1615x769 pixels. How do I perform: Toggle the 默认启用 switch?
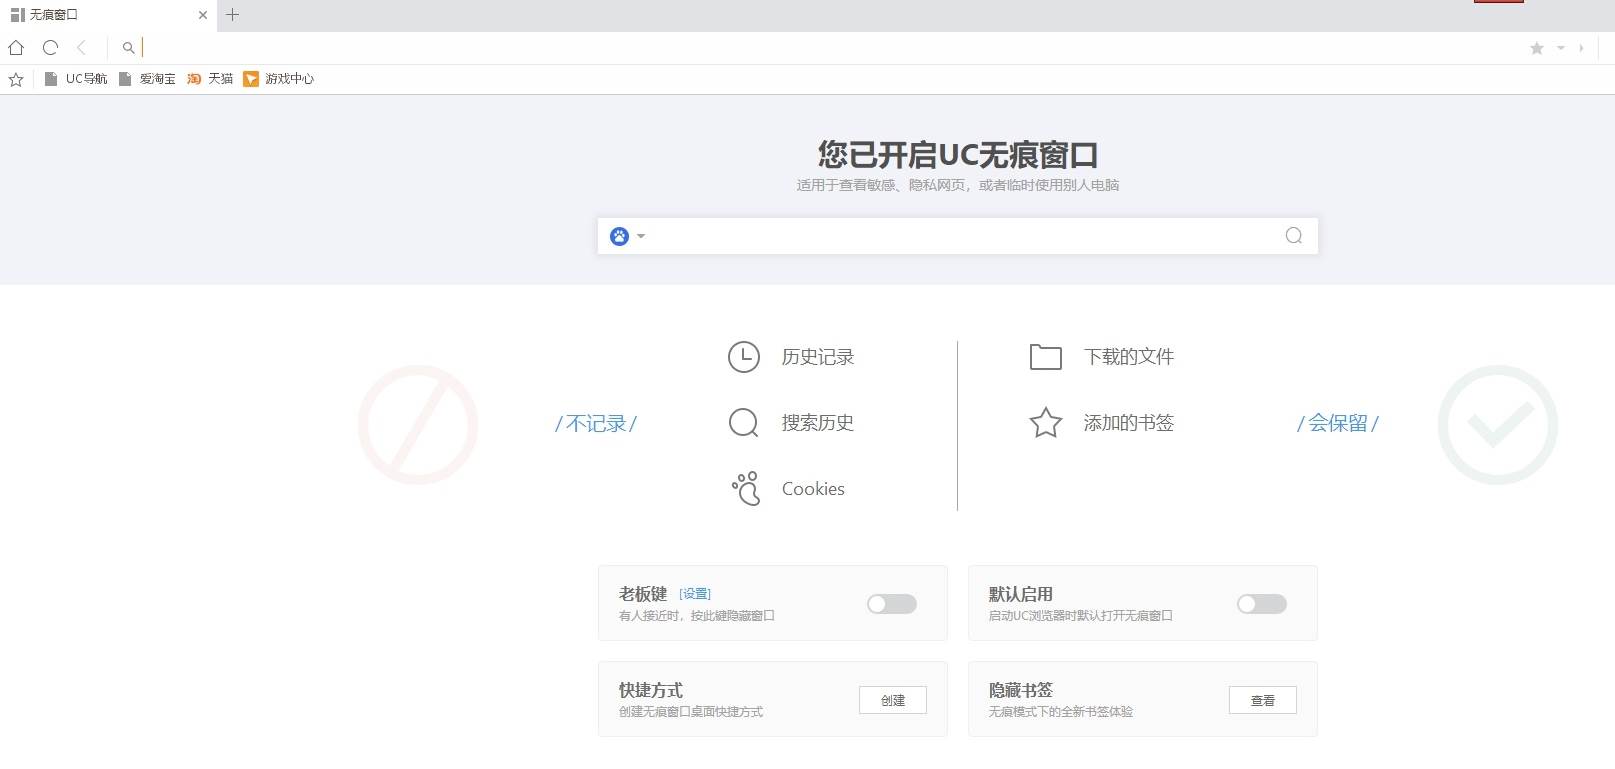1262,604
